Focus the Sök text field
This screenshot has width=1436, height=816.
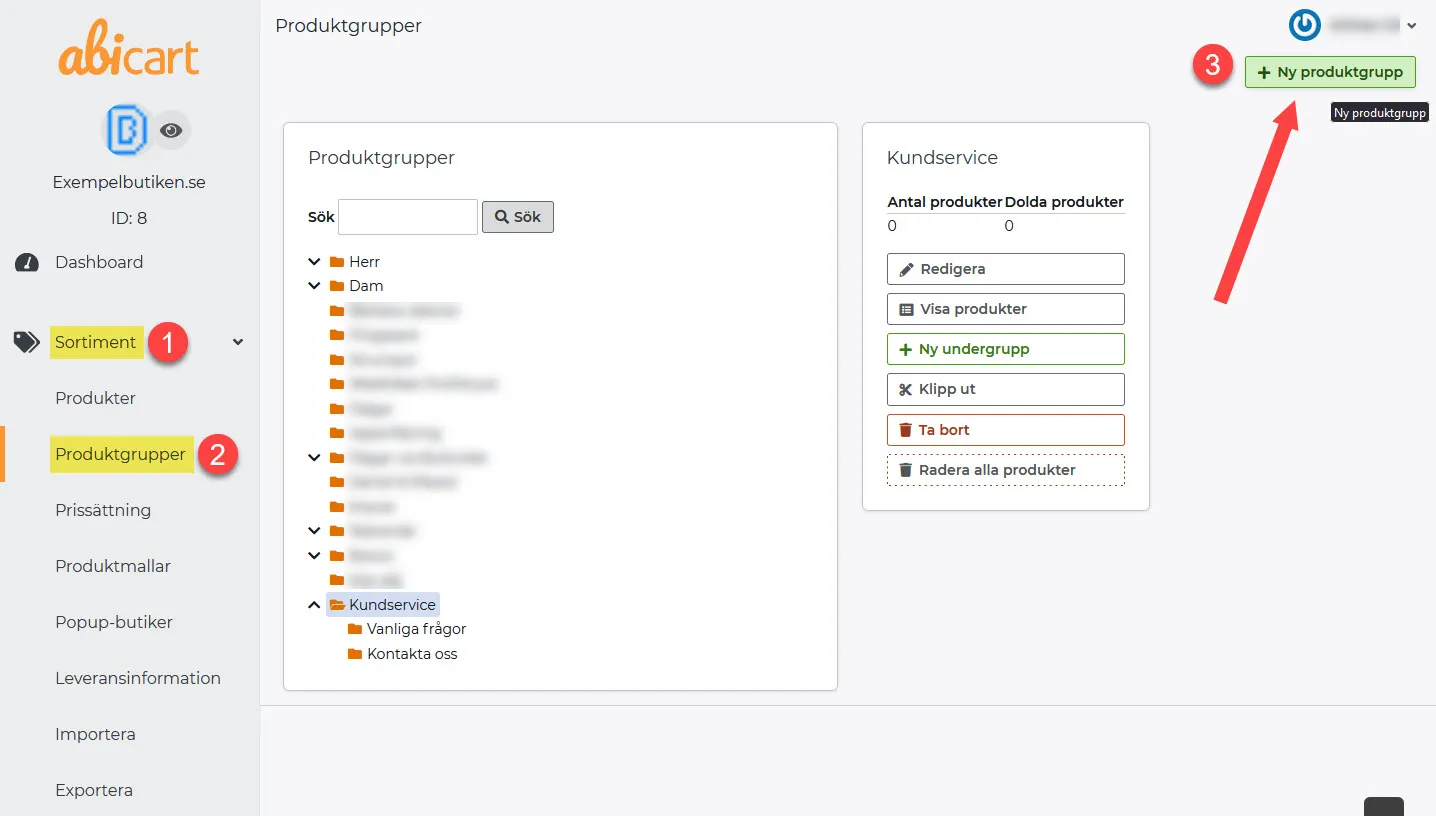408,217
